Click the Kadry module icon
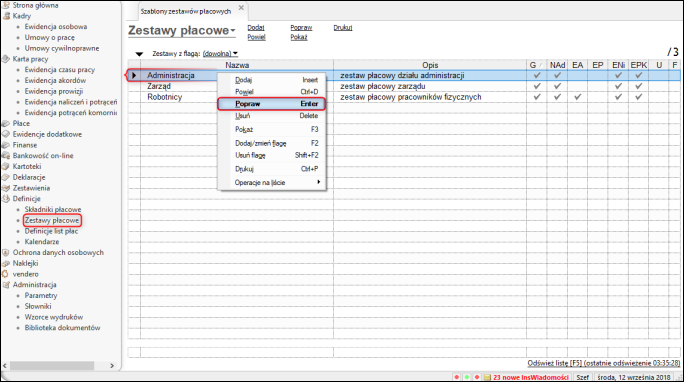The width and height of the screenshot is (684, 382). (x=6, y=16)
